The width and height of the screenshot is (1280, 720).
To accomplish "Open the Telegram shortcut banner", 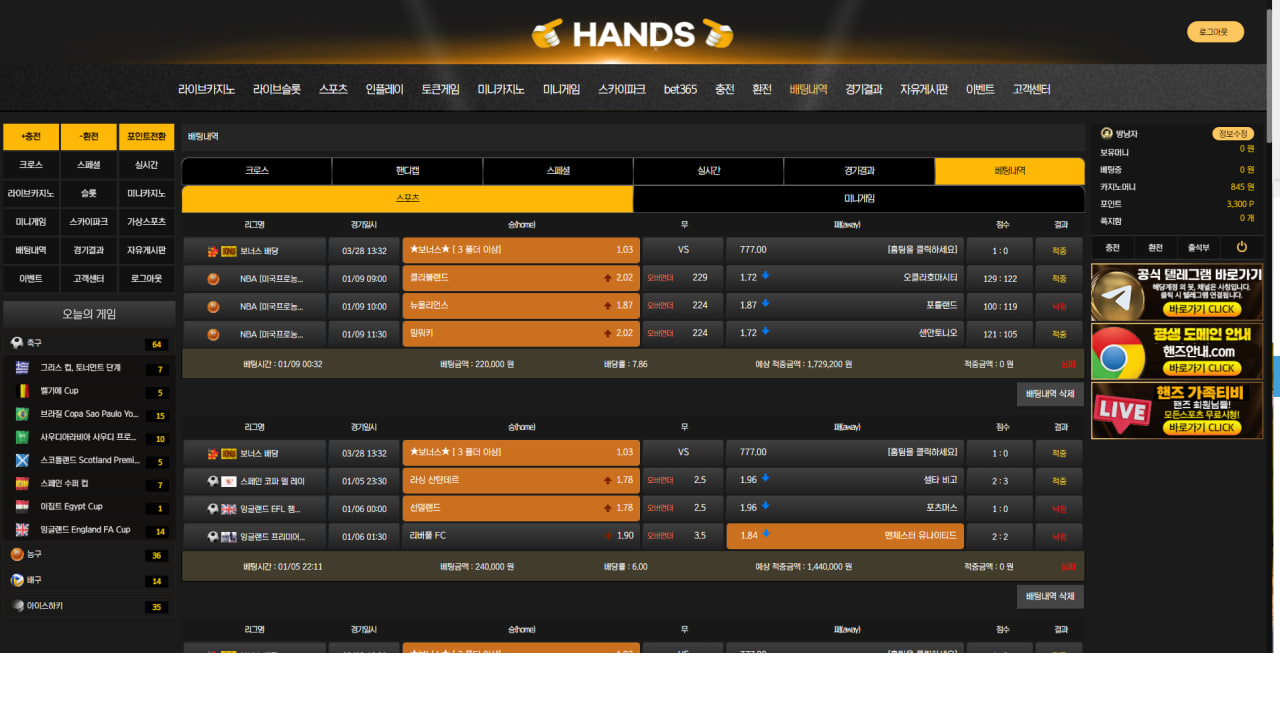I will pos(1176,292).
